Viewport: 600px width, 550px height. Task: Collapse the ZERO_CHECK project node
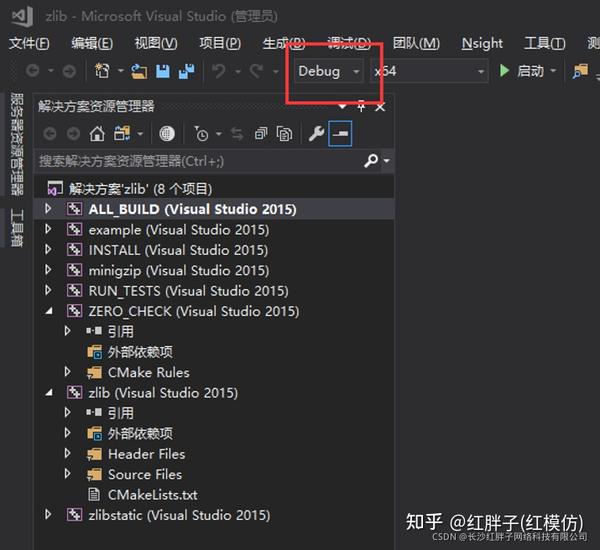click(49, 311)
